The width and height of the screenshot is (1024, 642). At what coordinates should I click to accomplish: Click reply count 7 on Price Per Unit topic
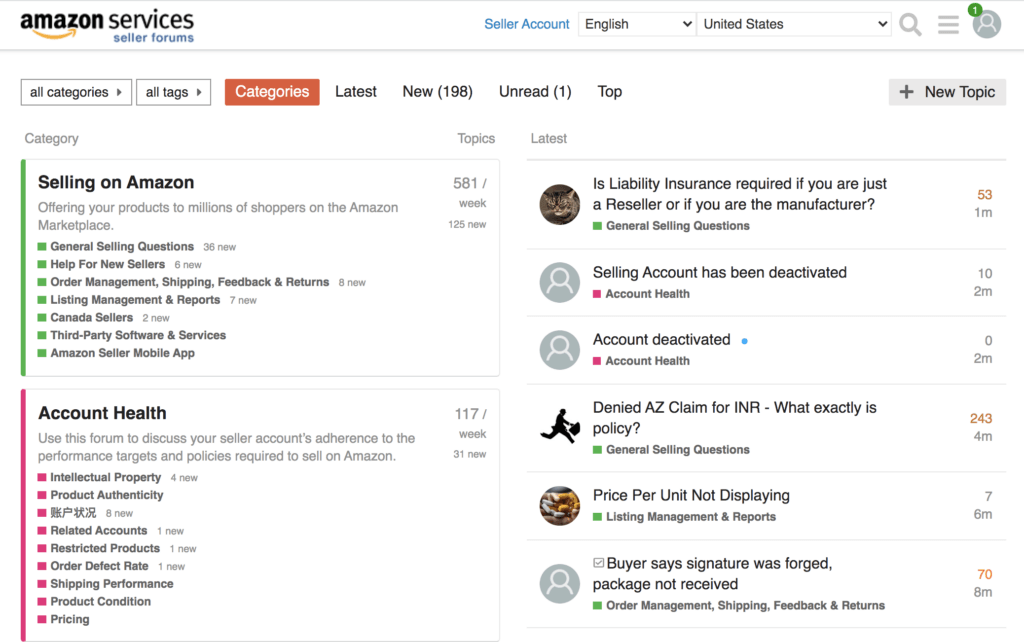coord(989,496)
